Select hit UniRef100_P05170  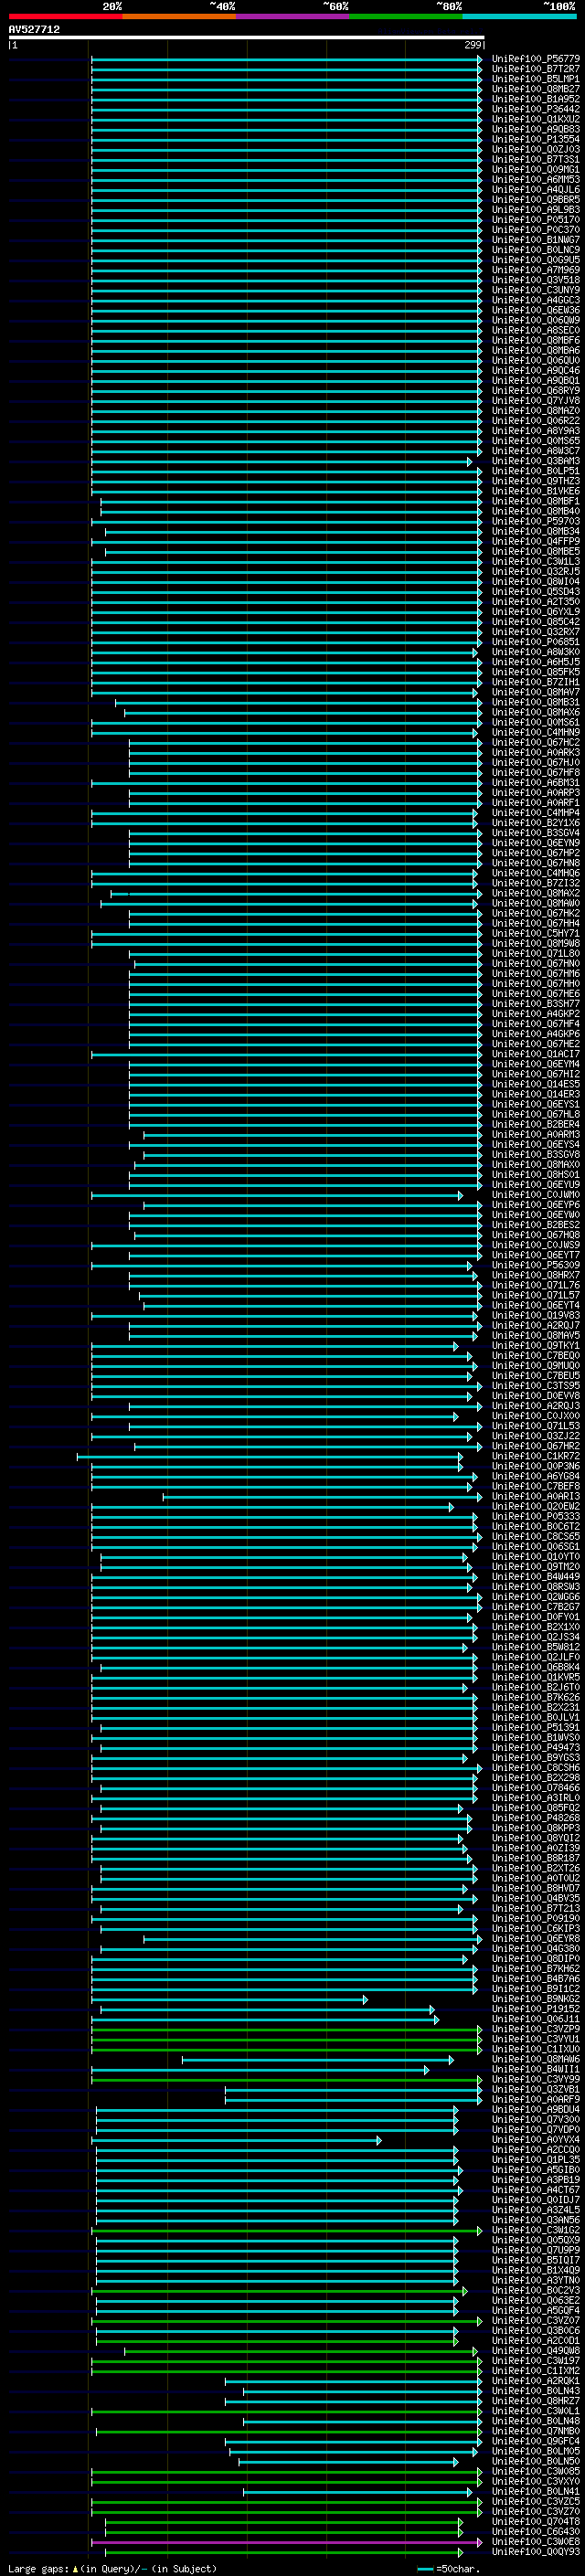[536, 220]
